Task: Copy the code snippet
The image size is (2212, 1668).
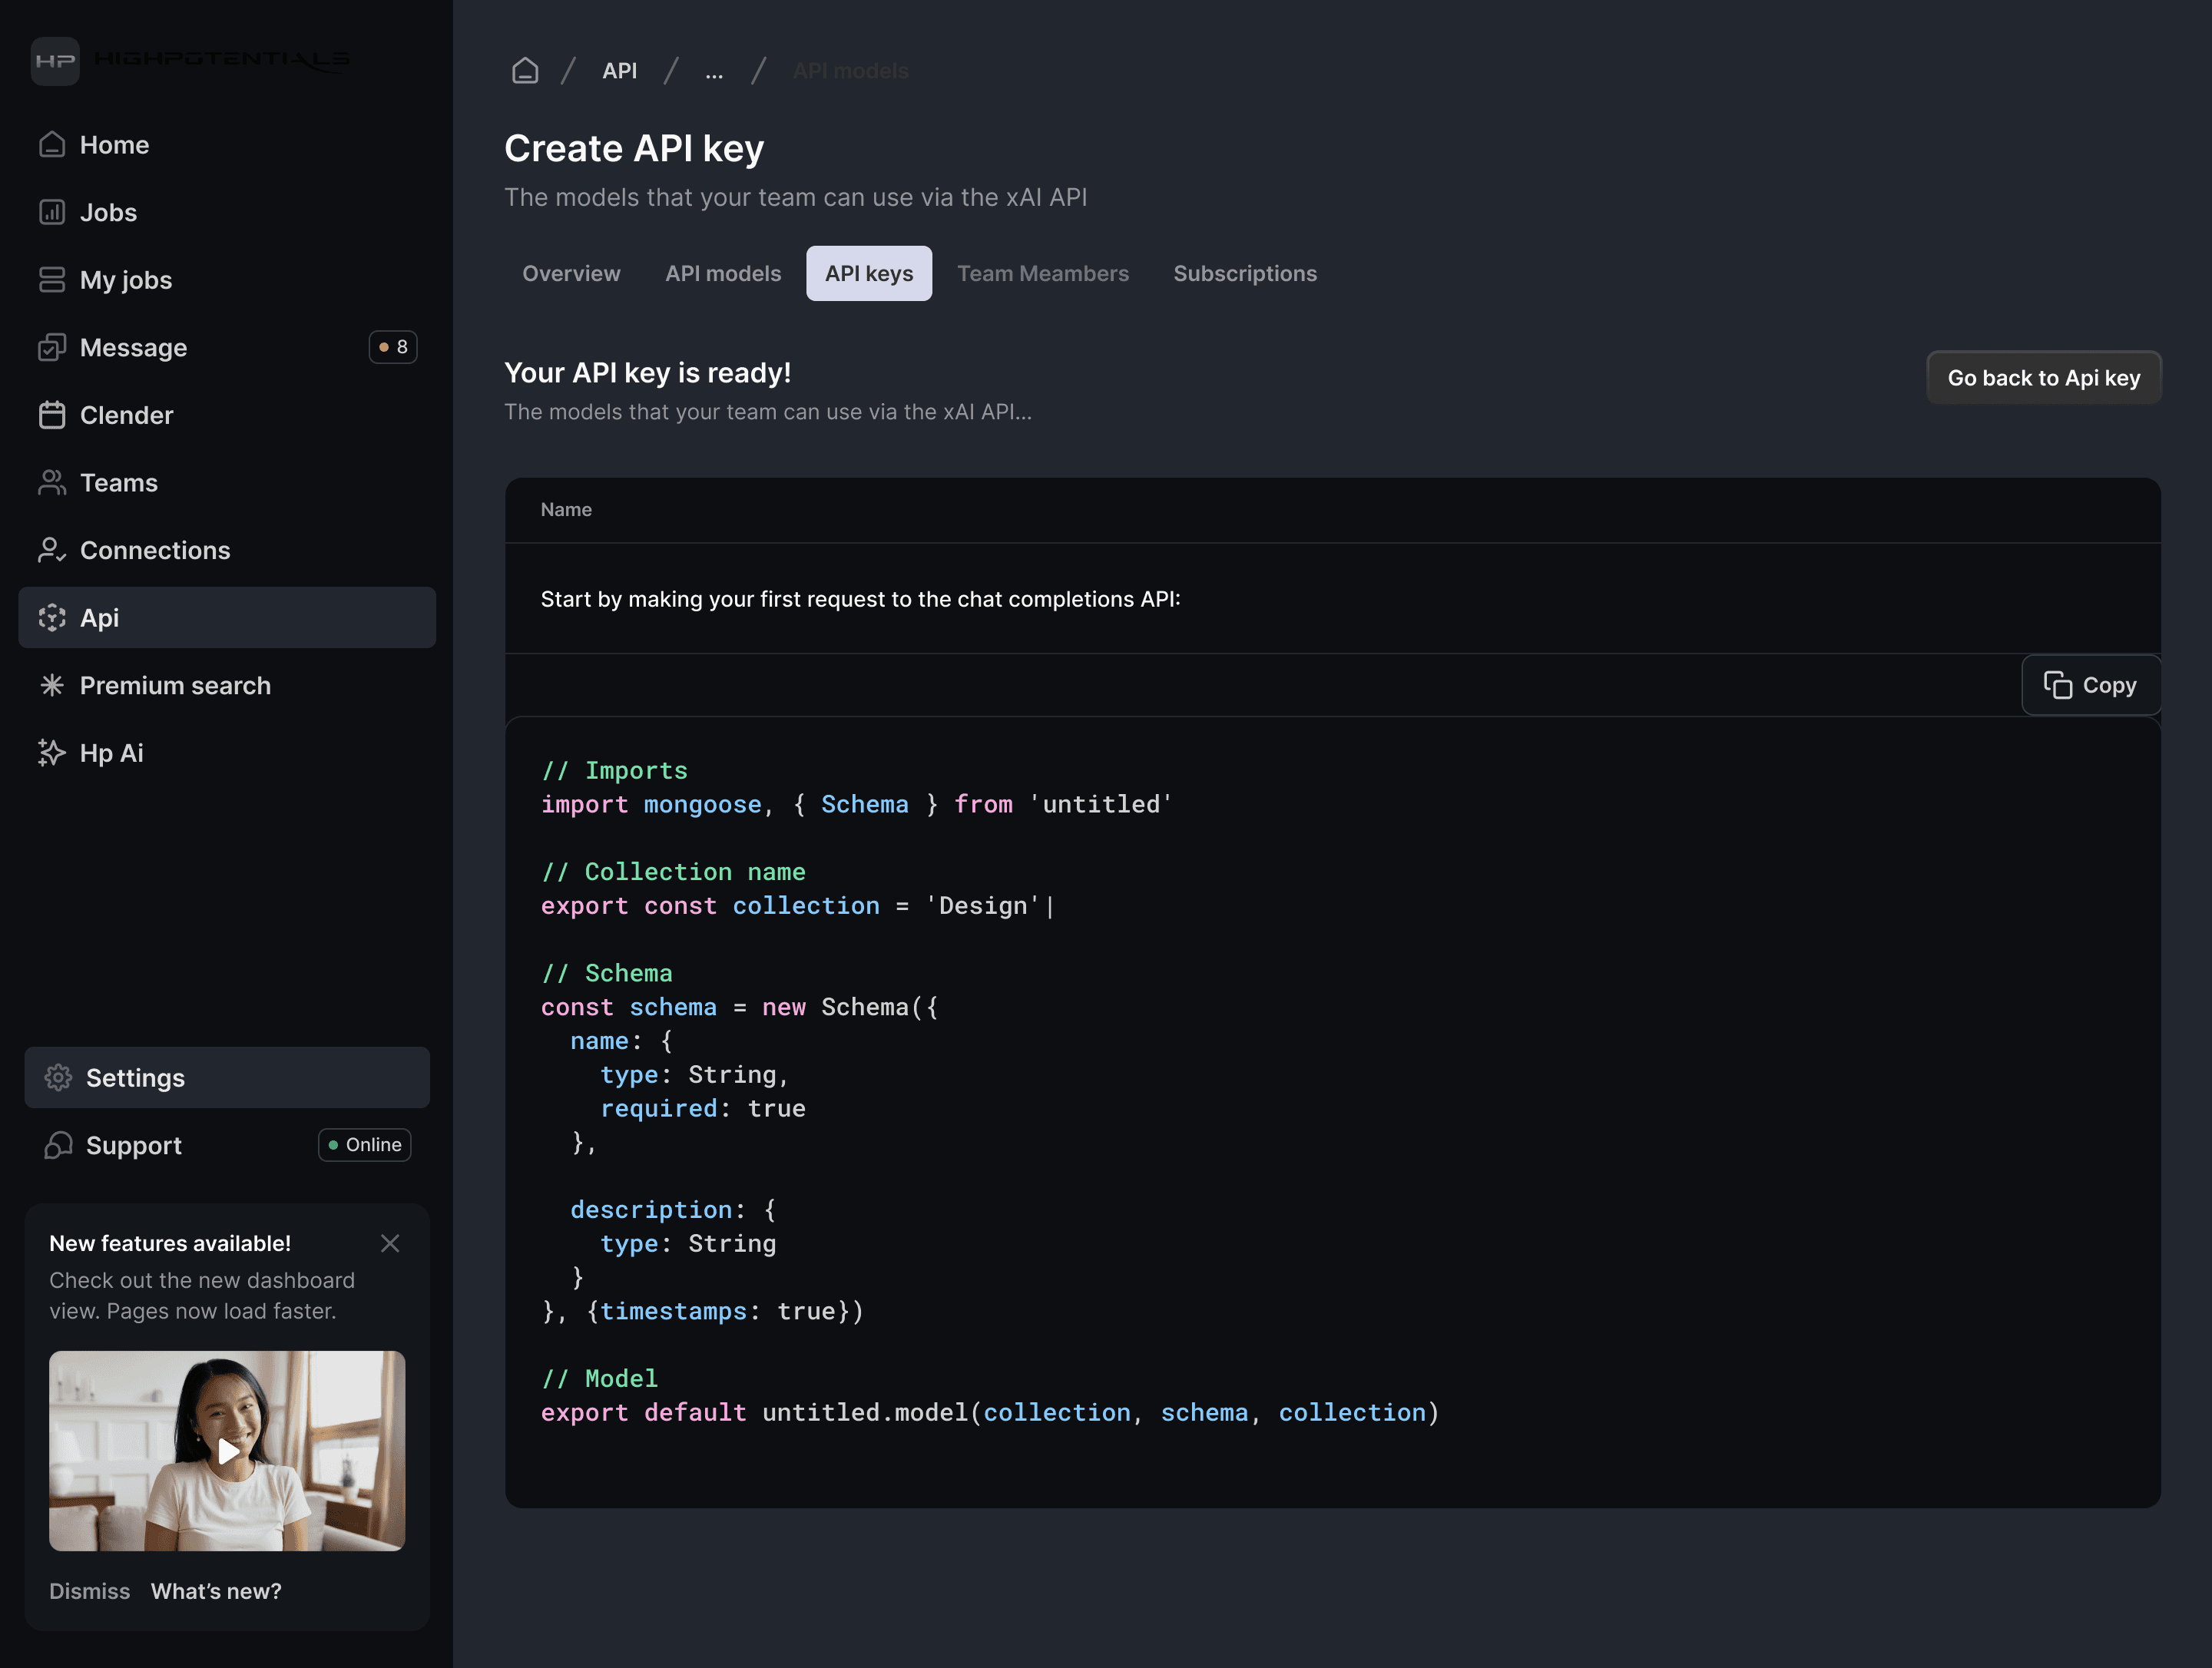Action: coord(2090,685)
